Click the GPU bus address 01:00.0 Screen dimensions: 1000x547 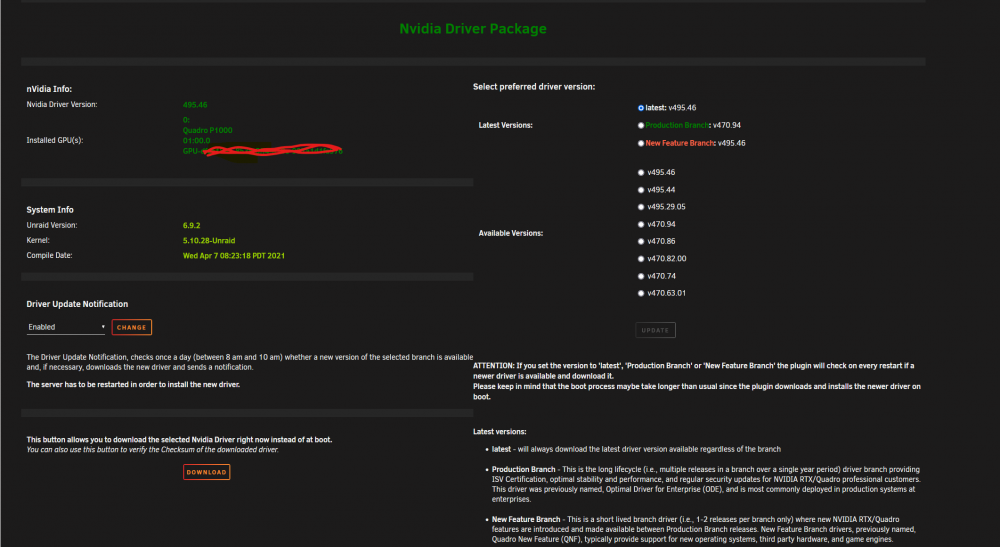[196, 141]
